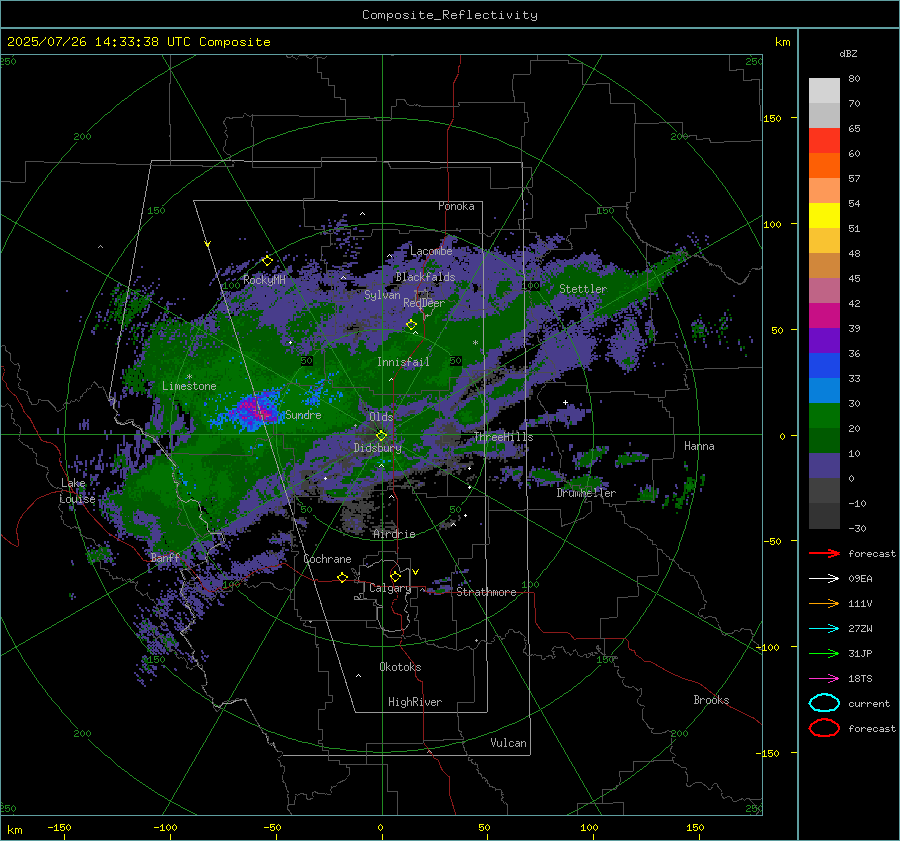Click the 60 dBZ red color swatch

tap(824, 141)
